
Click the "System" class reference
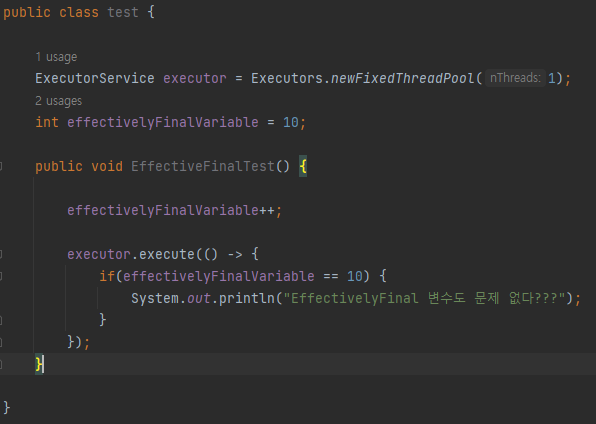point(155,299)
